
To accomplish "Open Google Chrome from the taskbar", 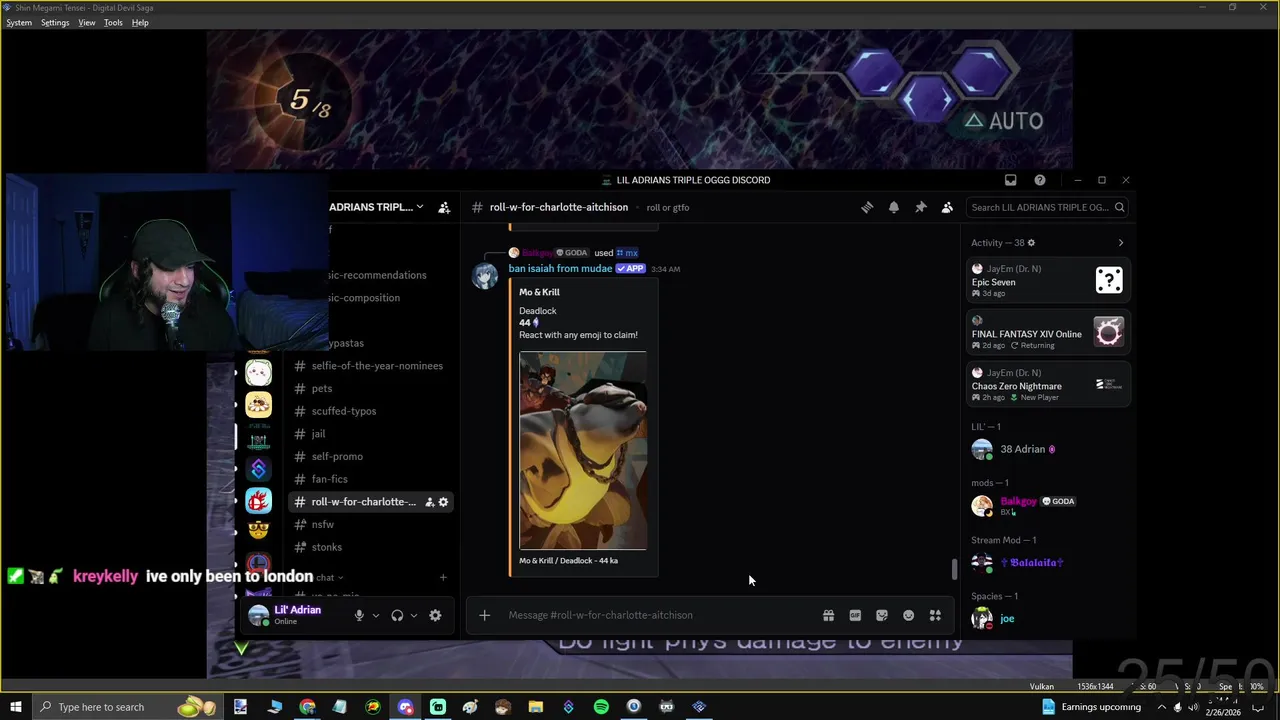I will pos(307,707).
